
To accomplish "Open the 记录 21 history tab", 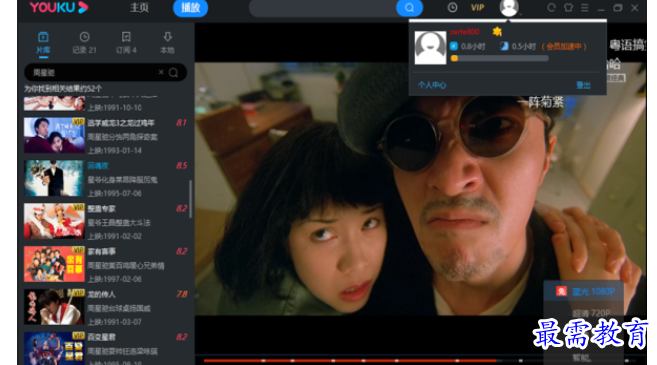I will pyautogui.click(x=84, y=43).
